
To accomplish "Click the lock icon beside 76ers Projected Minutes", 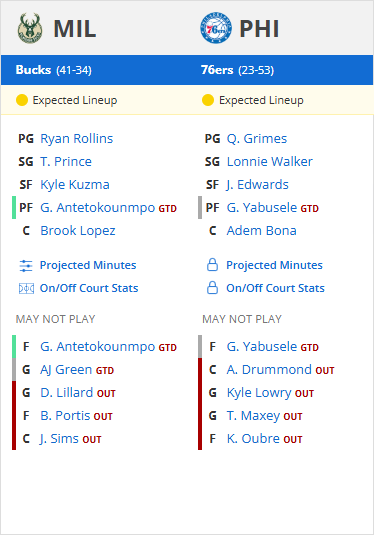I will click(x=212, y=265).
